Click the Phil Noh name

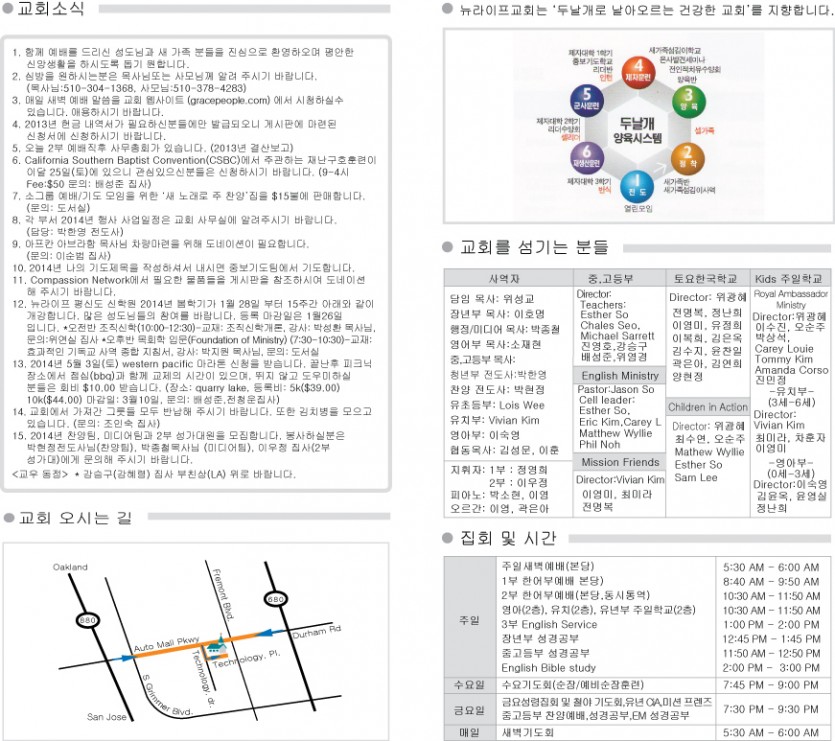click(x=600, y=444)
